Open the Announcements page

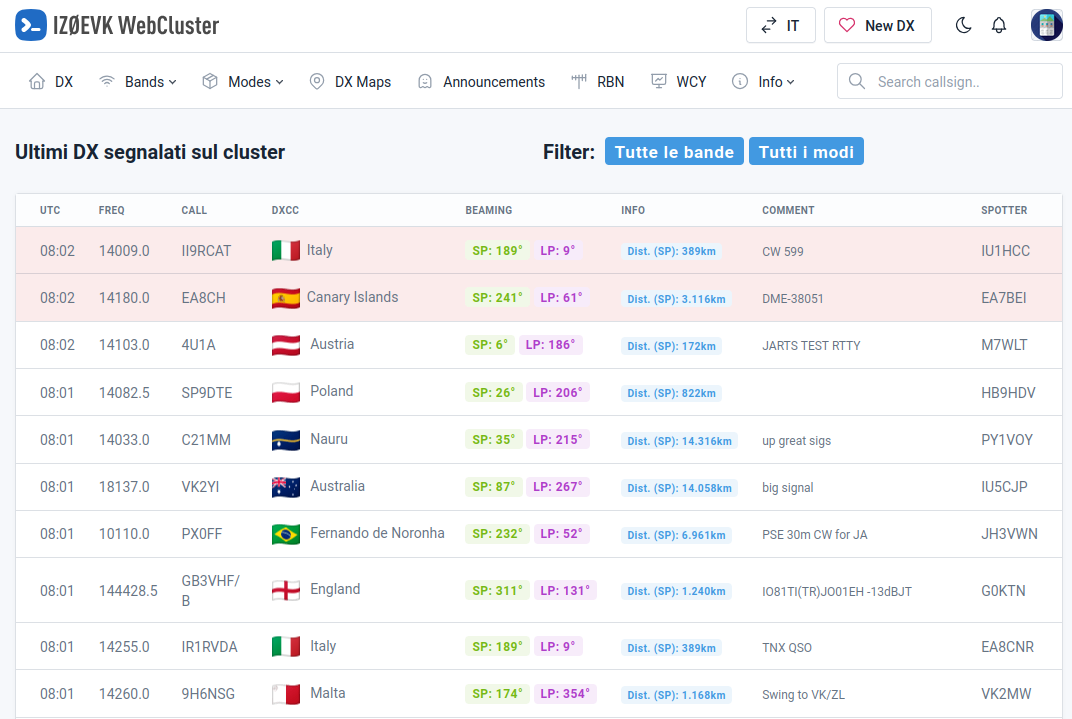(481, 82)
